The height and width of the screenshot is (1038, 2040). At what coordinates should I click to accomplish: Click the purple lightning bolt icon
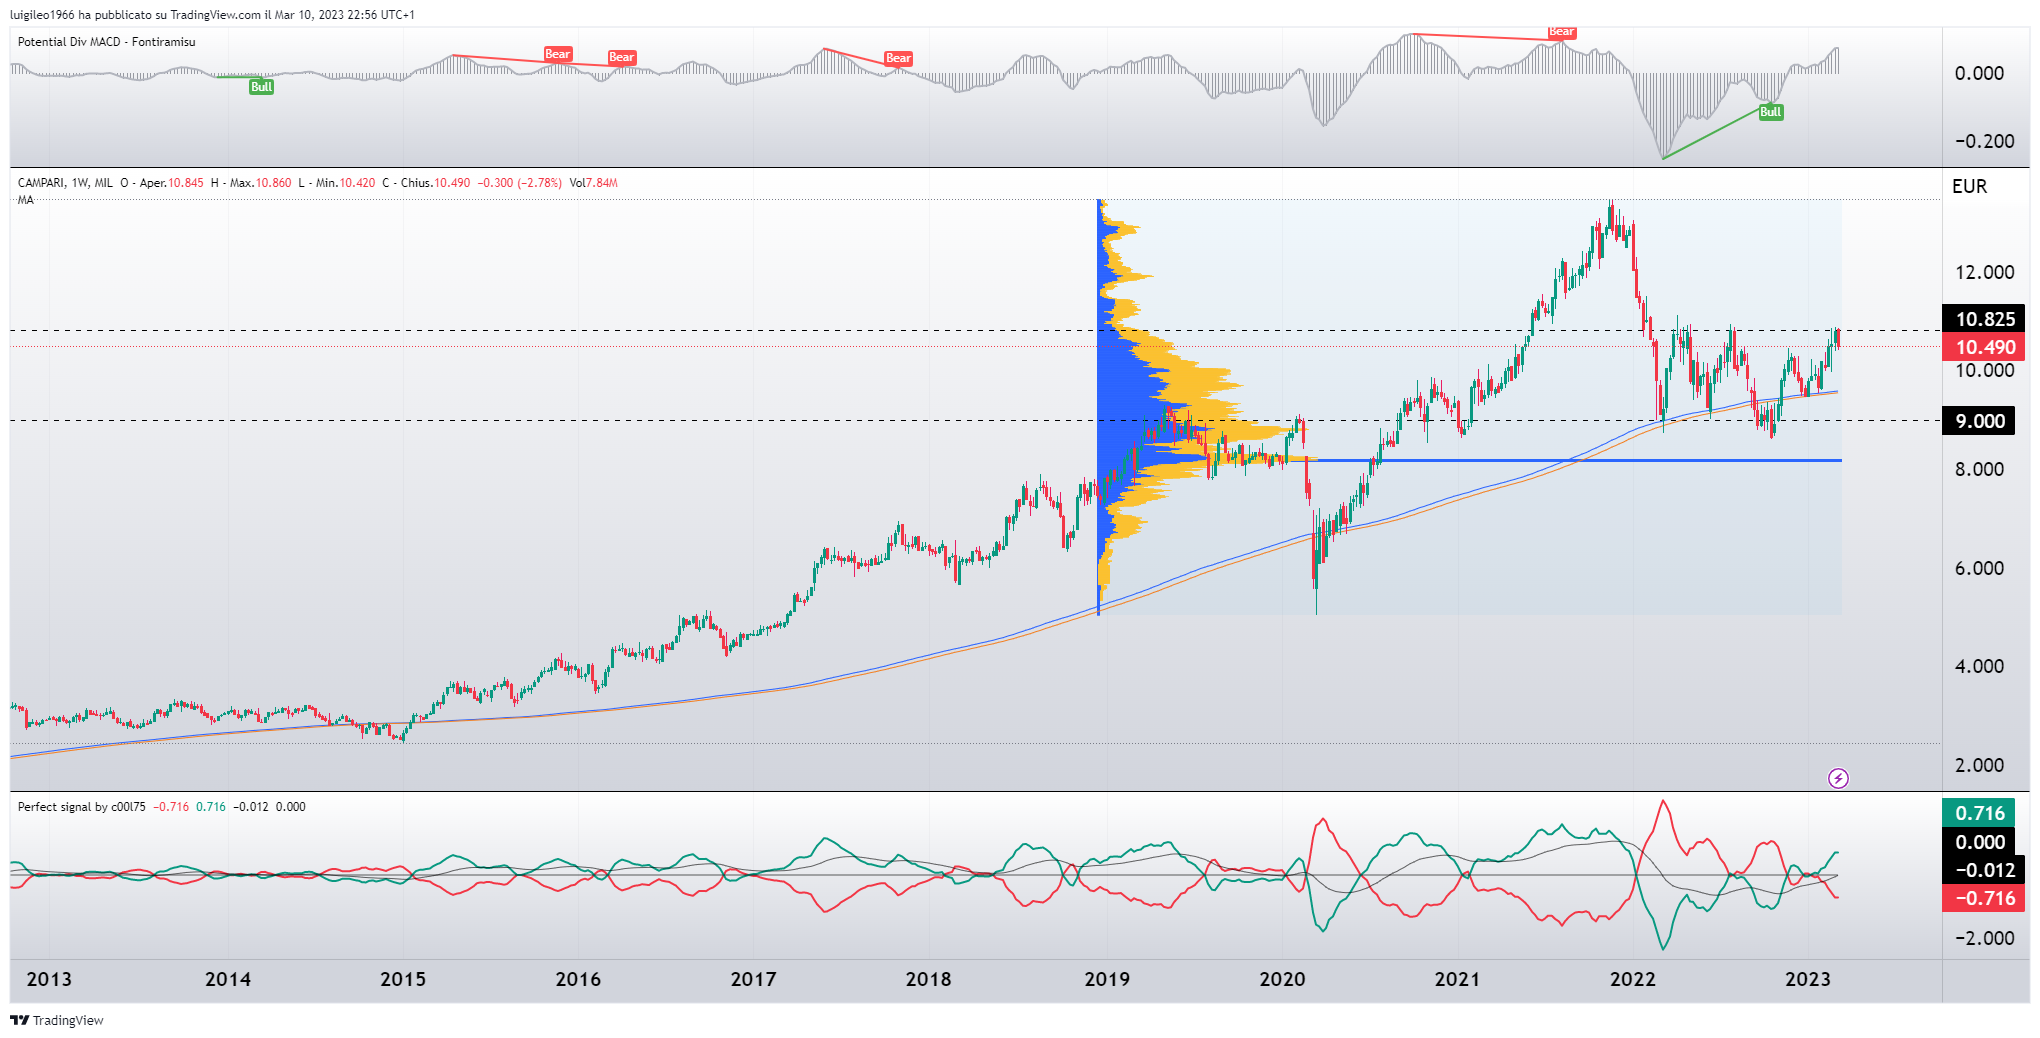tap(1838, 778)
